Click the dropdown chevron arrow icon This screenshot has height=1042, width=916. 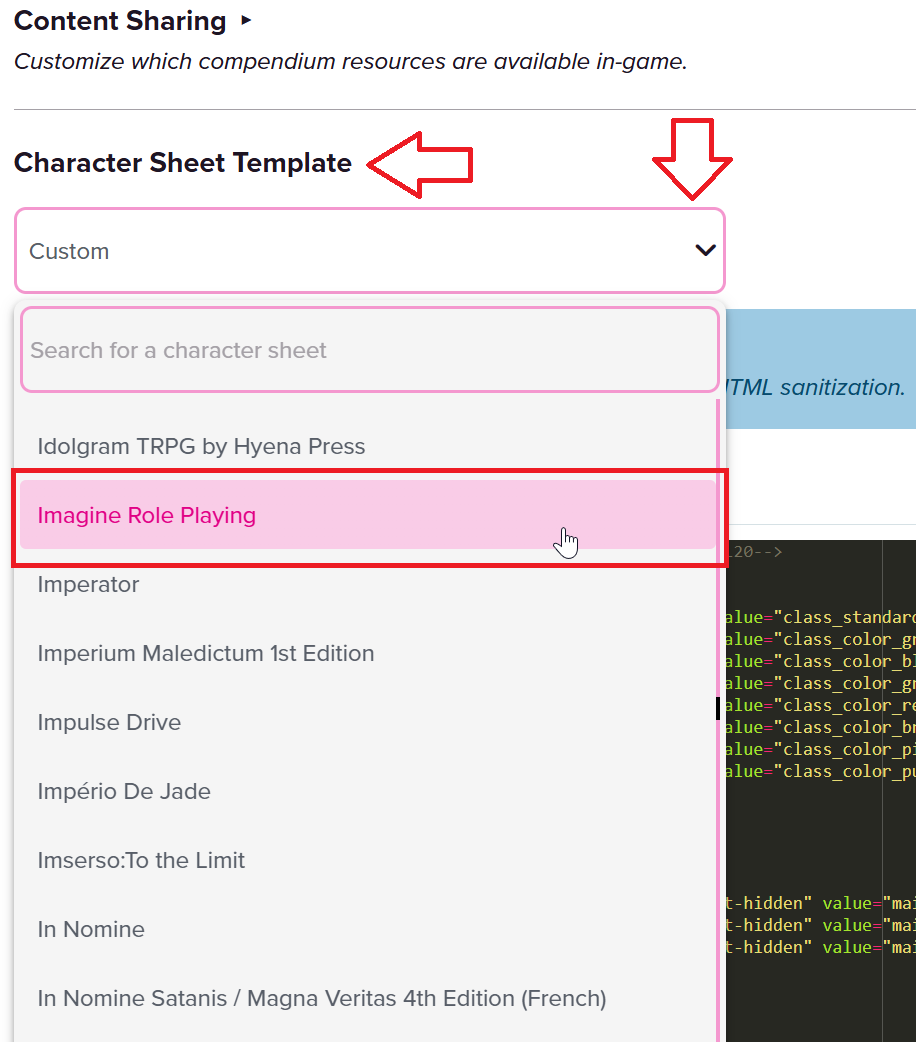(x=705, y=251)
